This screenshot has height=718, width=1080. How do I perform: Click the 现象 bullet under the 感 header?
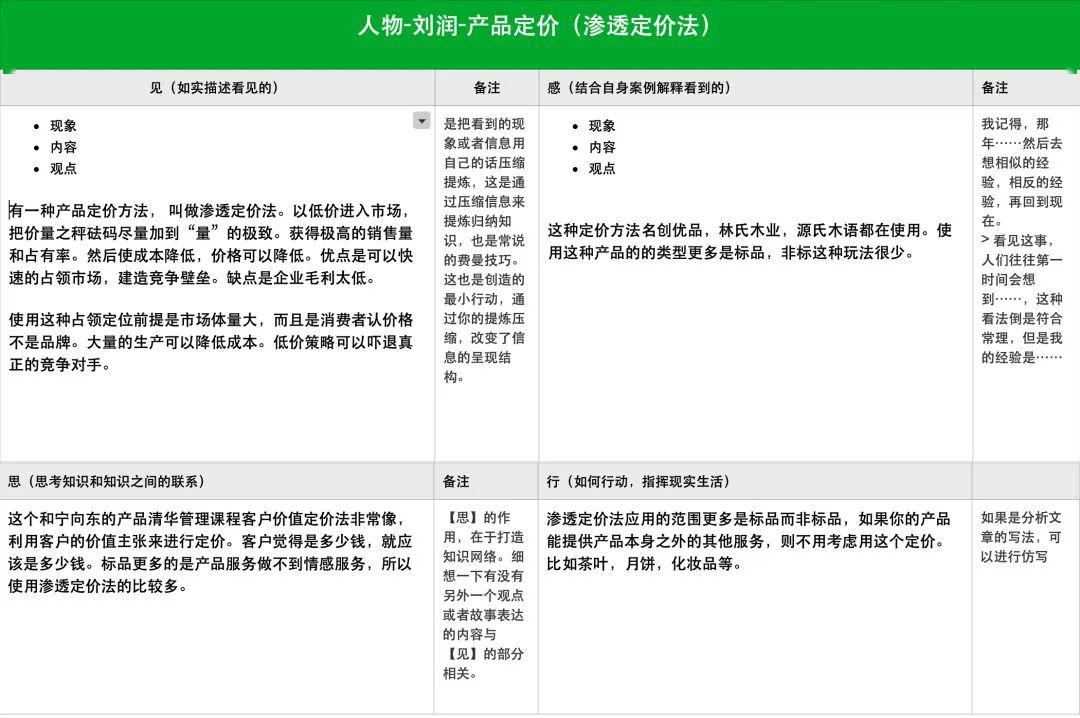[602, 125]
